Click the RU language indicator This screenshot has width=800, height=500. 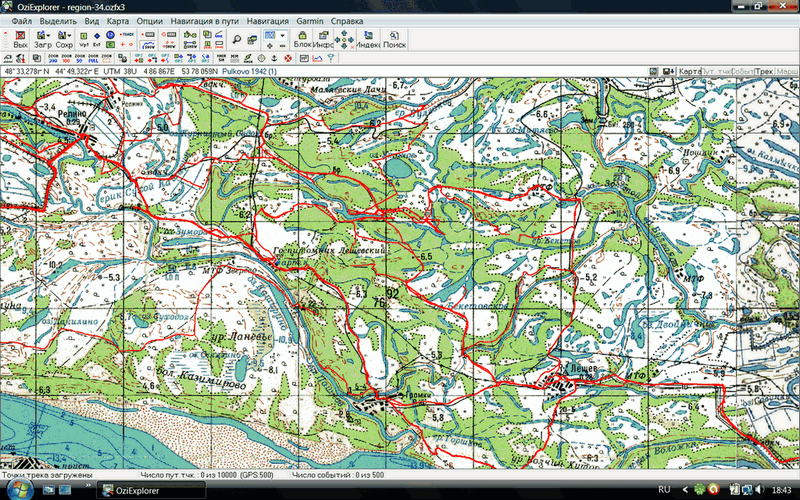pyautogui.click(x=664, y=490)
